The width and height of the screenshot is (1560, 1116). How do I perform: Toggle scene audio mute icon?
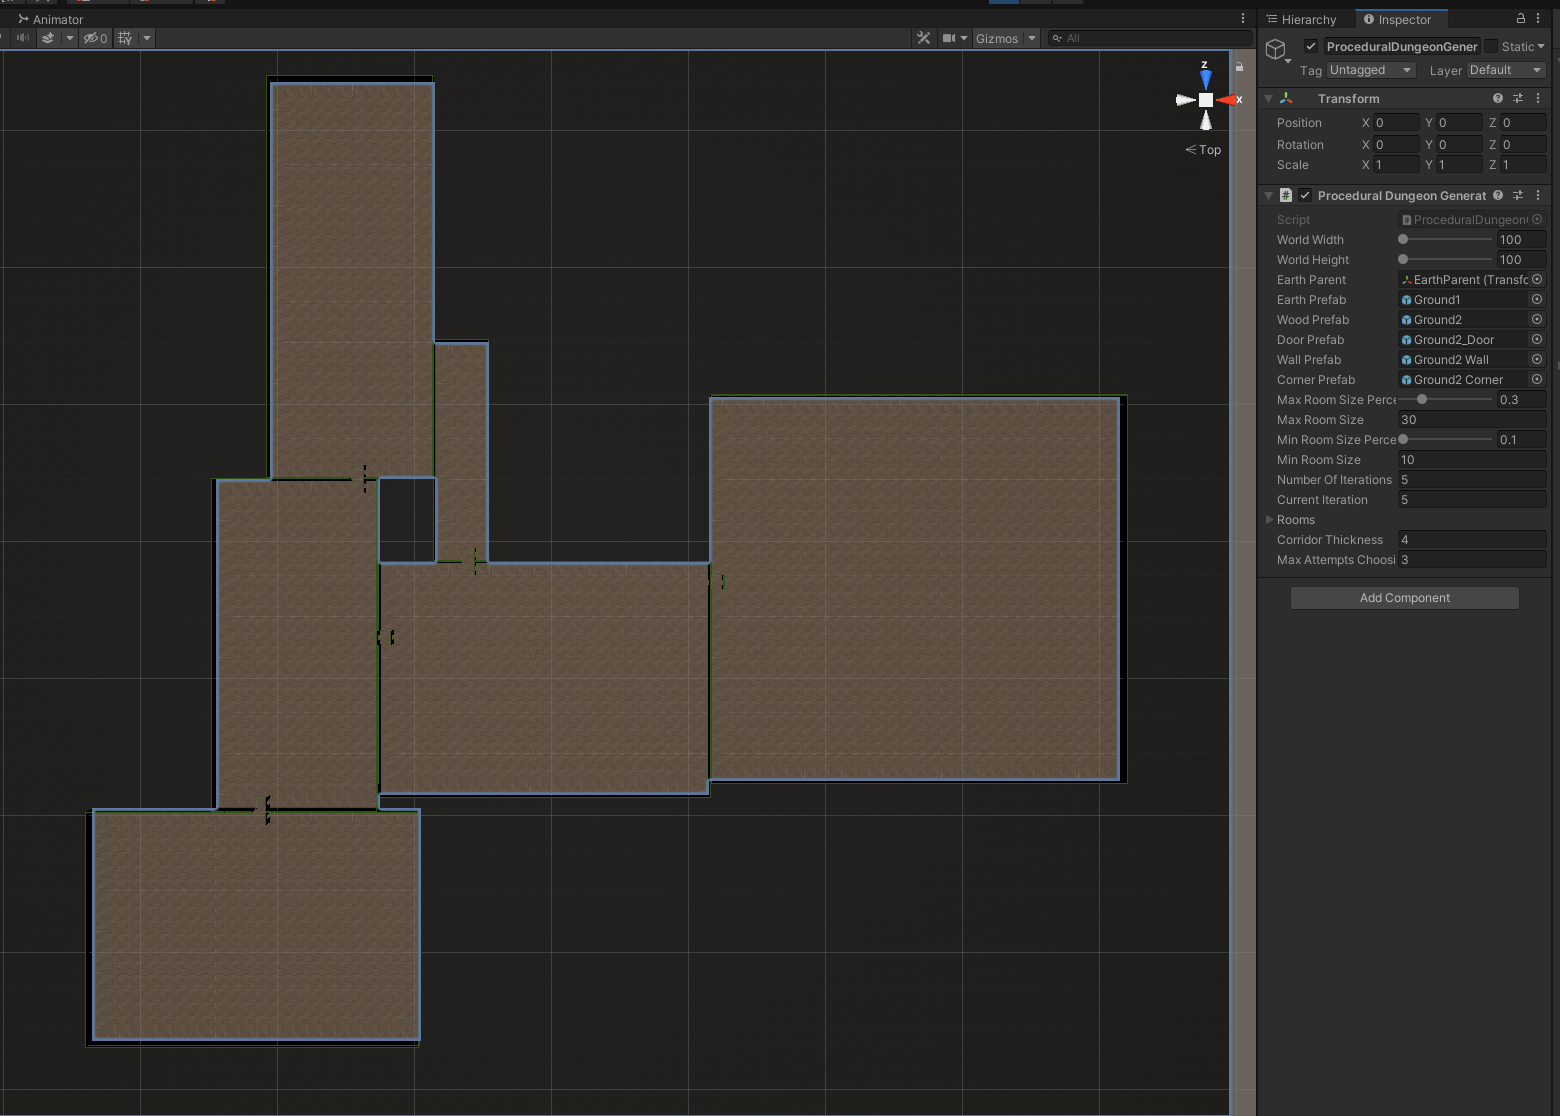click(23, 38)
